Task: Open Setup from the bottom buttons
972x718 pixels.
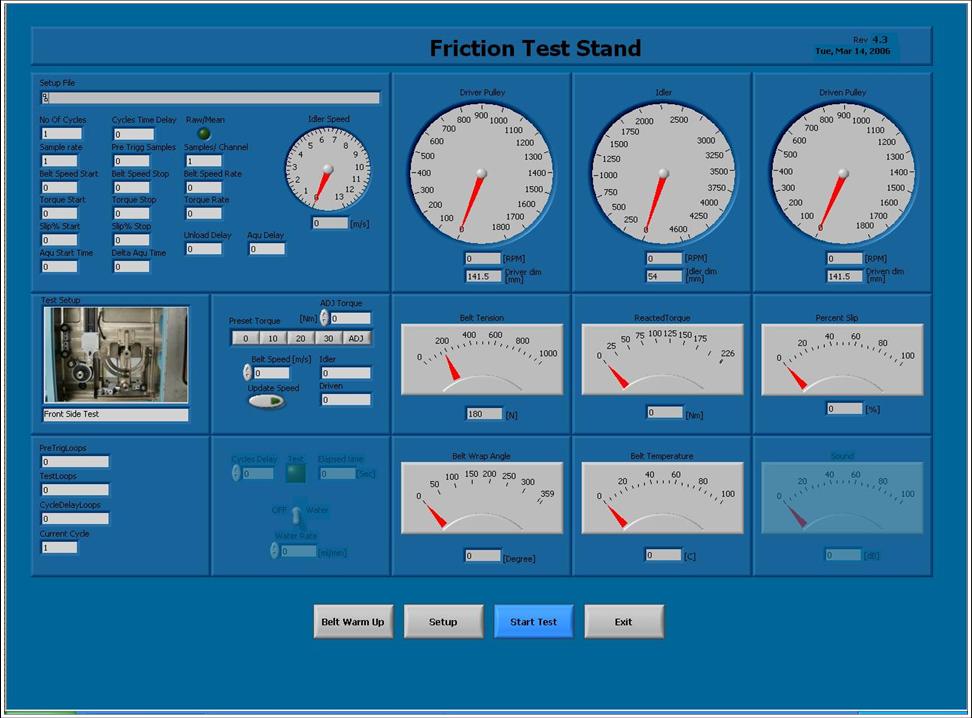Action: tap(443, 622)
